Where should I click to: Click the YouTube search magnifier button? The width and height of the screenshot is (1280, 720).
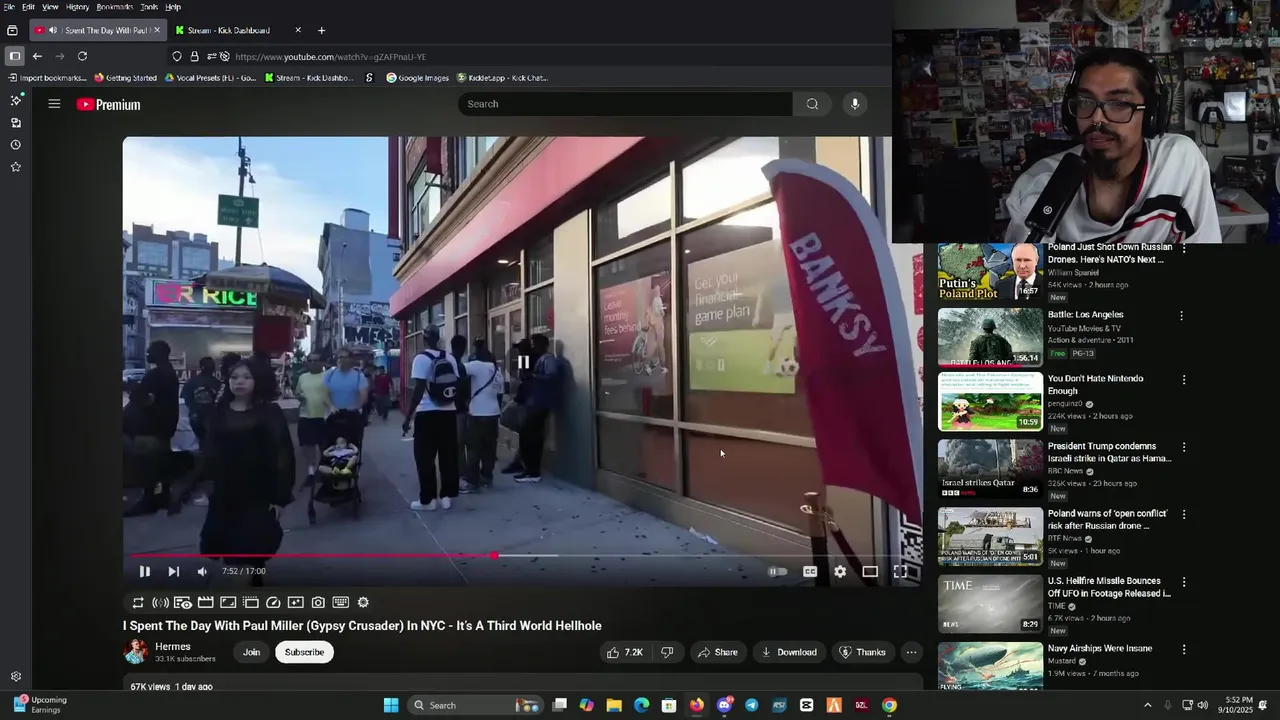[x=812, y=104]
